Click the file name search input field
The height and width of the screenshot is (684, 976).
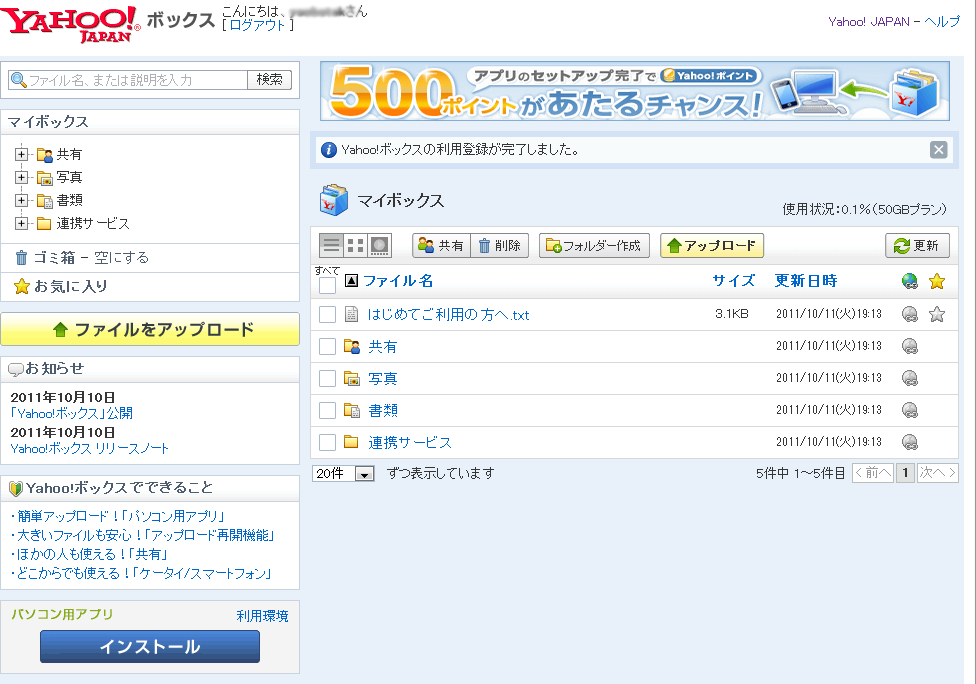click(x=128, y=80)
